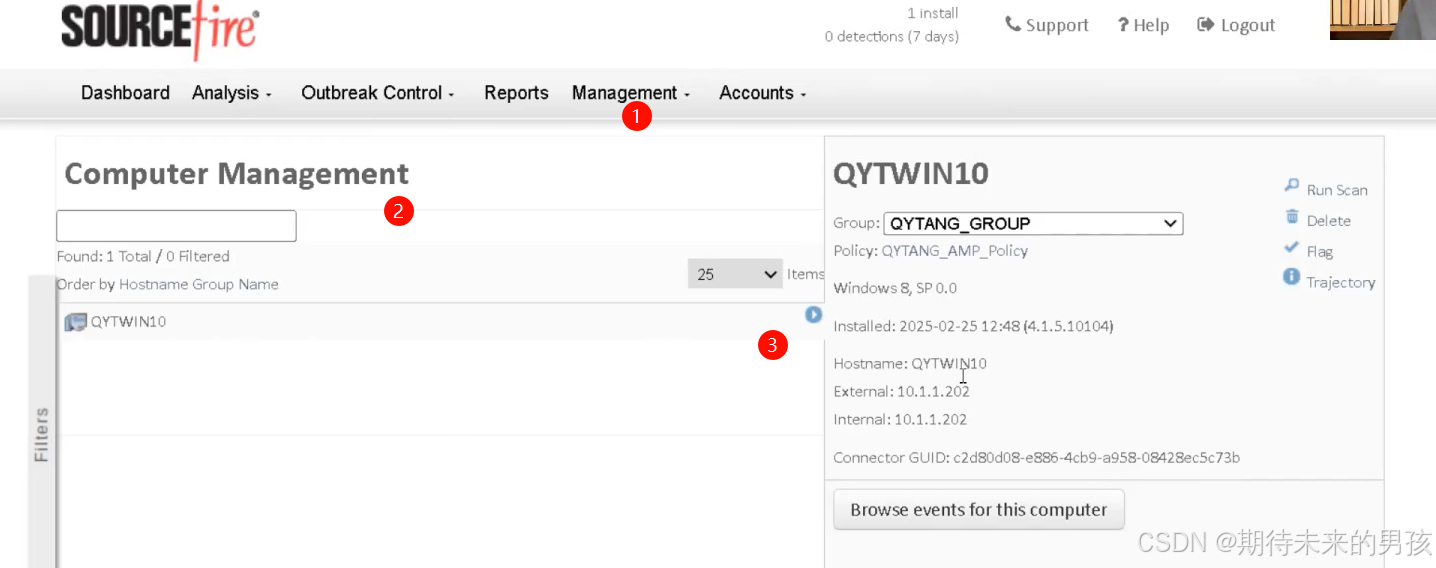This screenshot has height=568, width=1436.
Task: Select the QYTWIN10 row in computer list
Action: 440,321
